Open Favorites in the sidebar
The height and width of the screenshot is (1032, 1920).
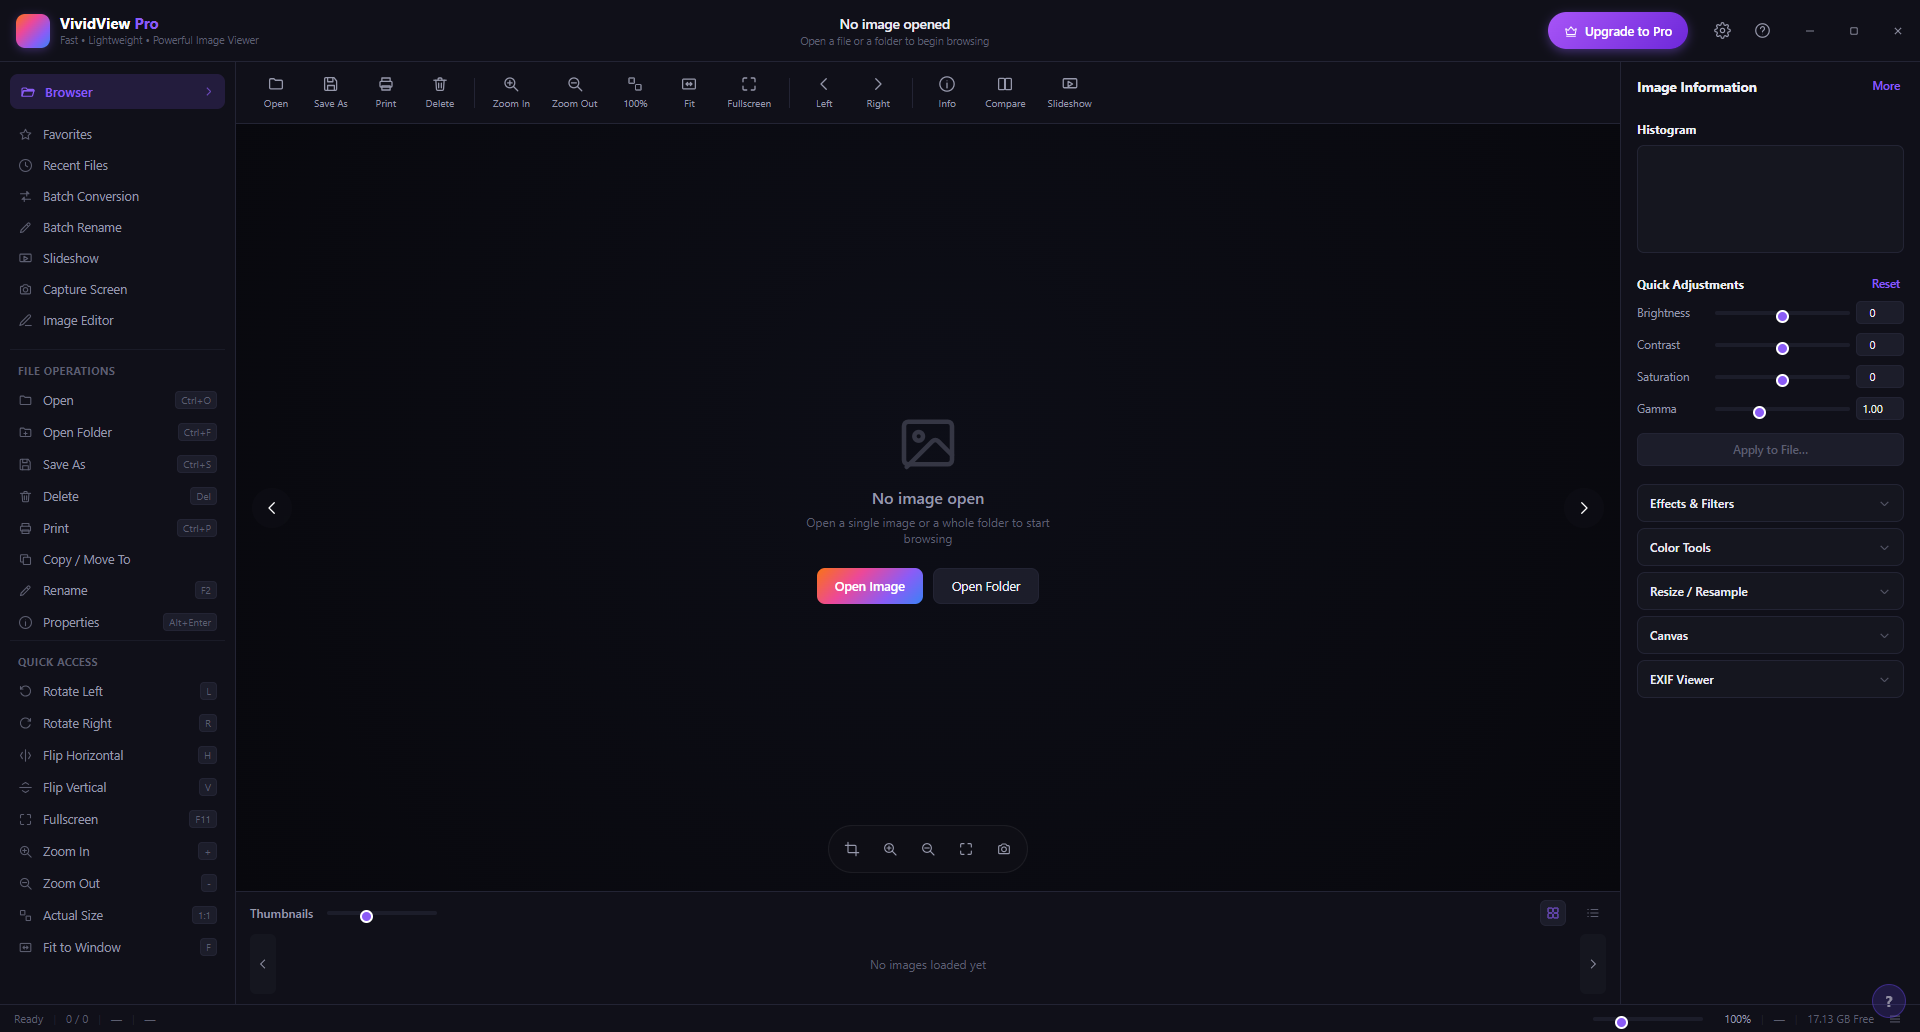pos(118,134)
